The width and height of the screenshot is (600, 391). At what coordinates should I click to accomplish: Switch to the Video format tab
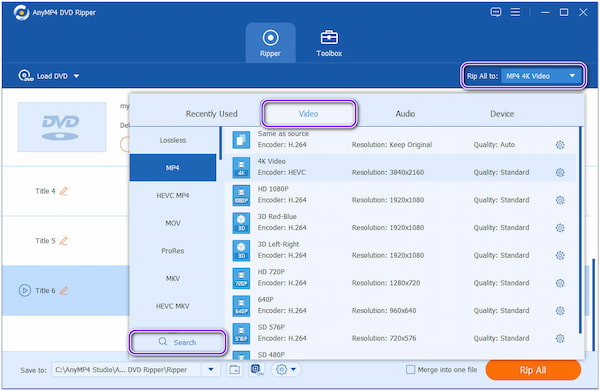coord(308,114)
